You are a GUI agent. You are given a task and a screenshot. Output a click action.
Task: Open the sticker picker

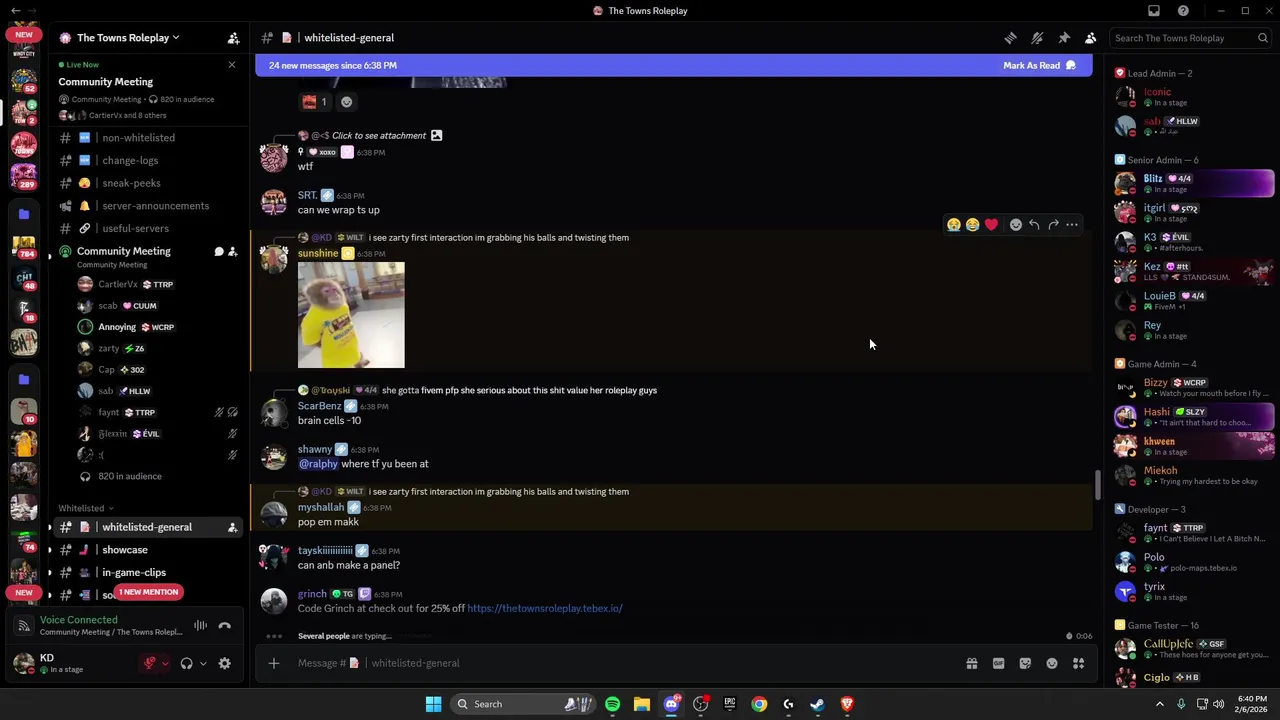coord(1025,663)
